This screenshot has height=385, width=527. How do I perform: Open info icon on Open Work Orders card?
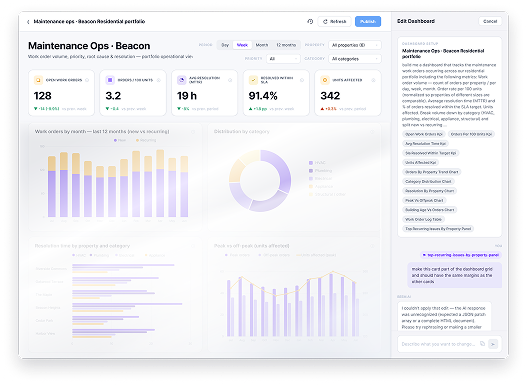87,80
